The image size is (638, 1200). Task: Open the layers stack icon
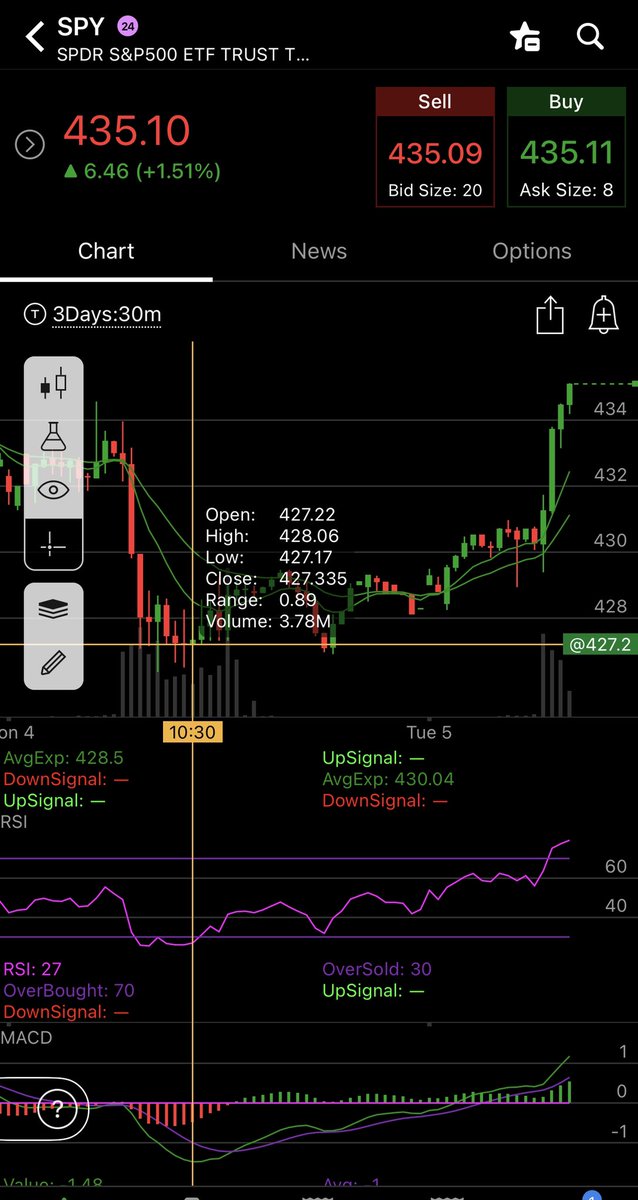[54, 609]
